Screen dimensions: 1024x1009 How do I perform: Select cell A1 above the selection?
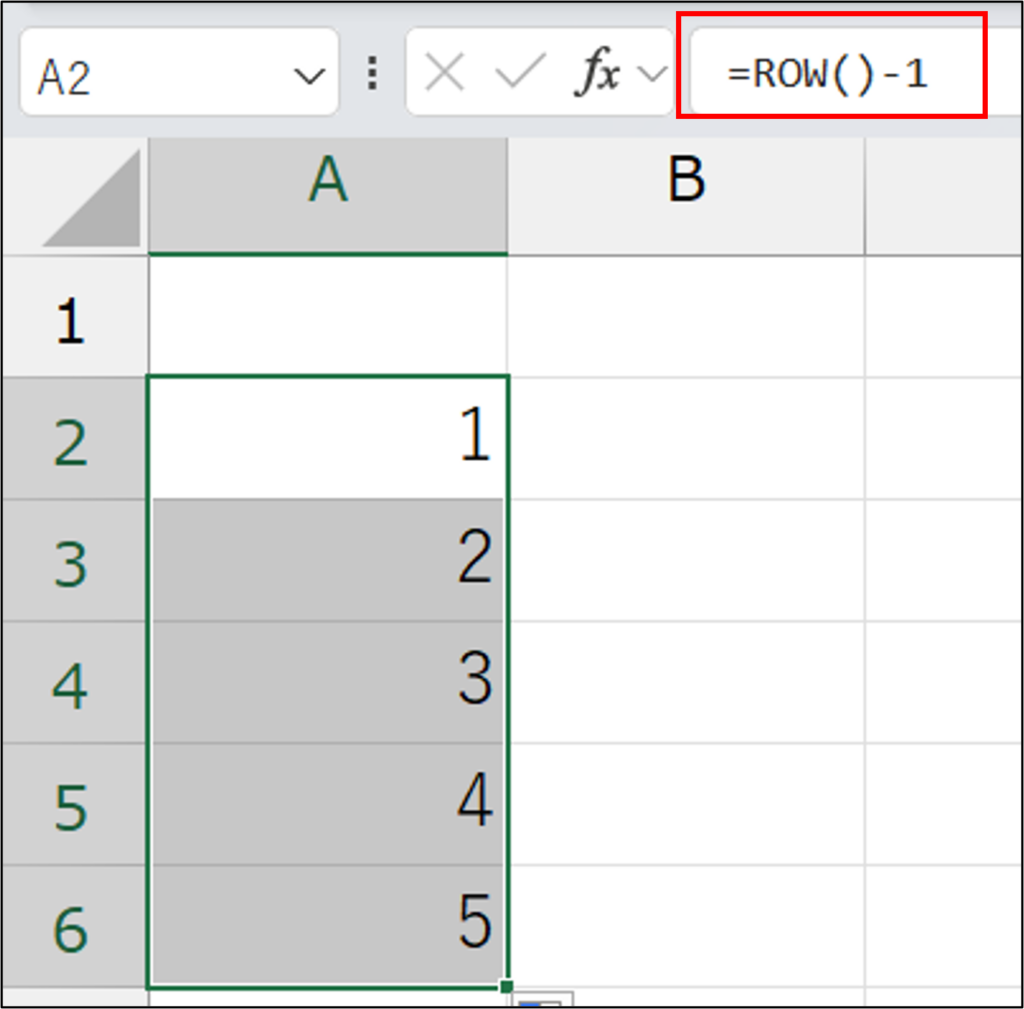coord(328,318)
